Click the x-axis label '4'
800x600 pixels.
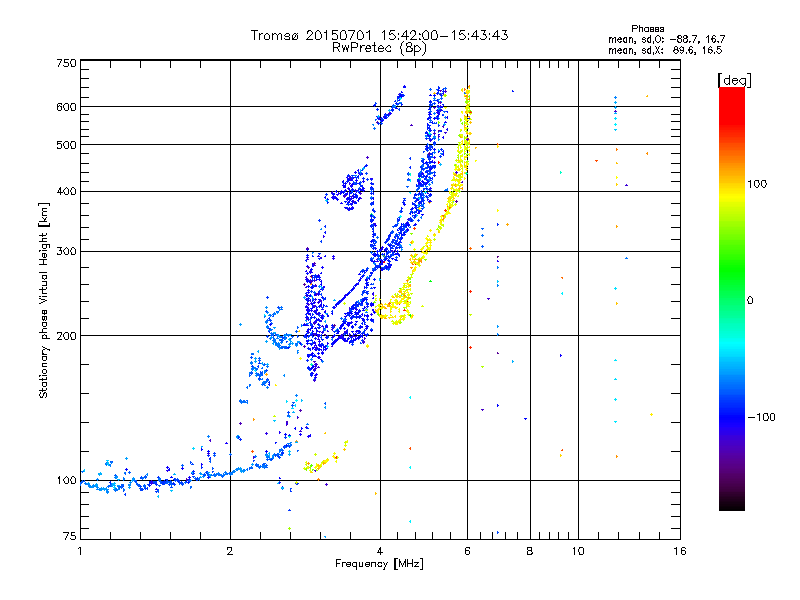(380, 551)
